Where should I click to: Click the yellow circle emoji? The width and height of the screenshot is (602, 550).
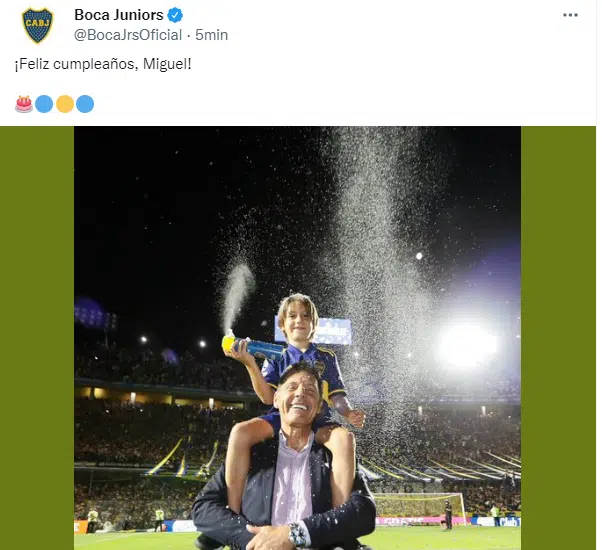(65, 104)
